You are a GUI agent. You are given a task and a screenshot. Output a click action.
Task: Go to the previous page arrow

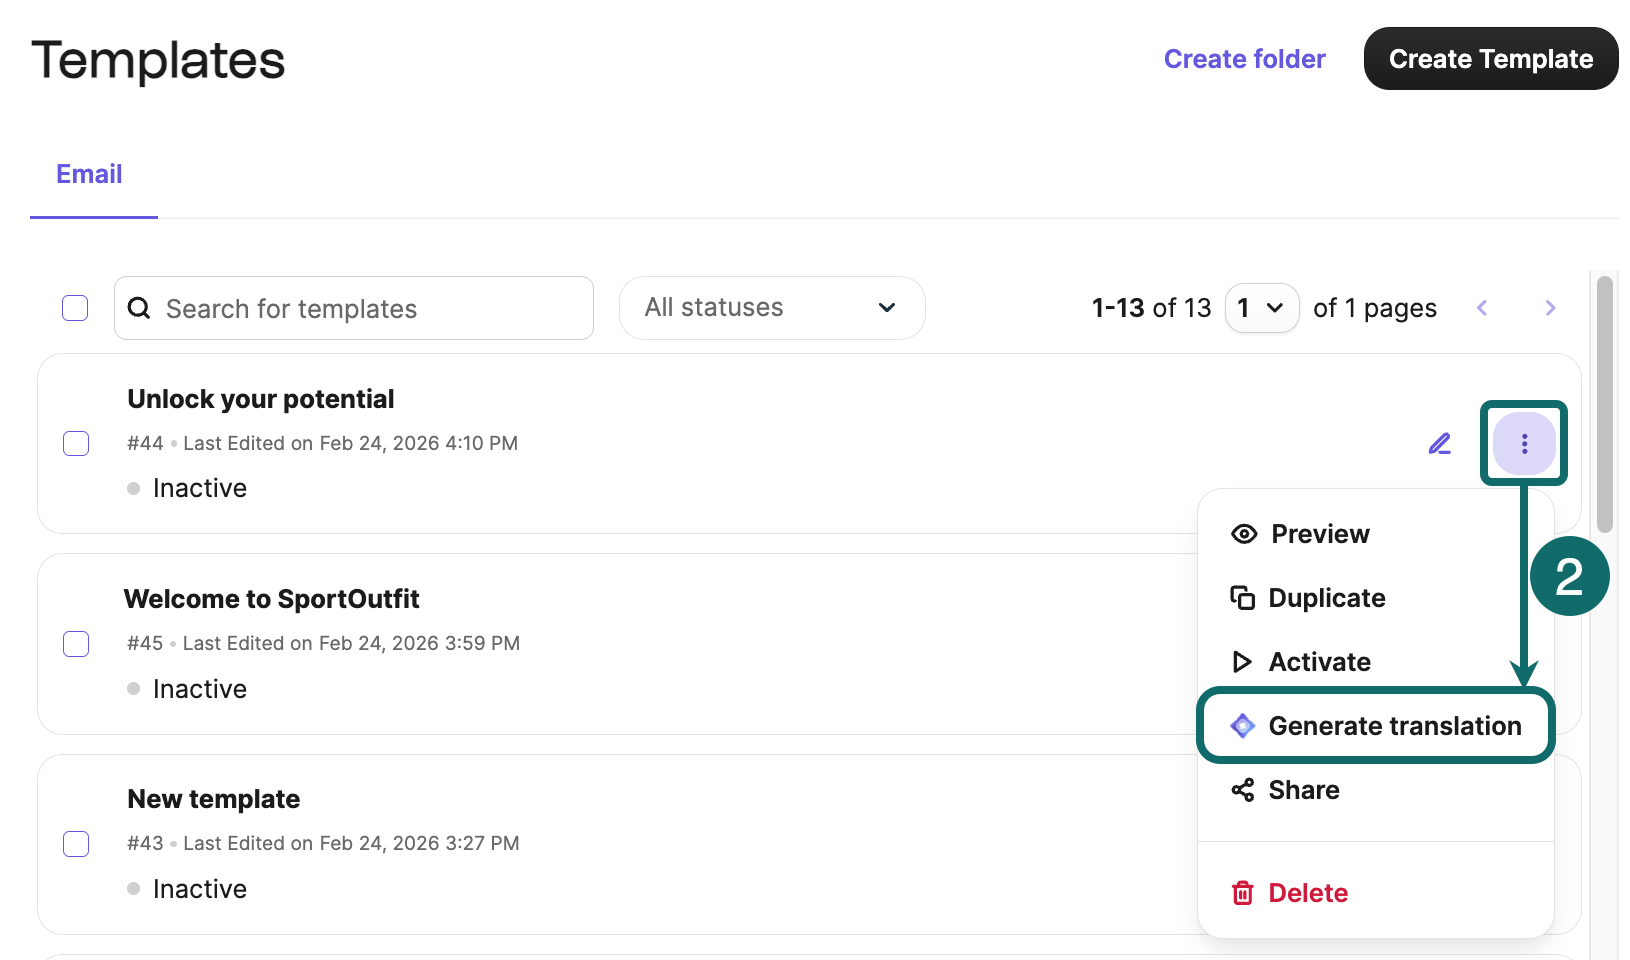(1482, 308)
